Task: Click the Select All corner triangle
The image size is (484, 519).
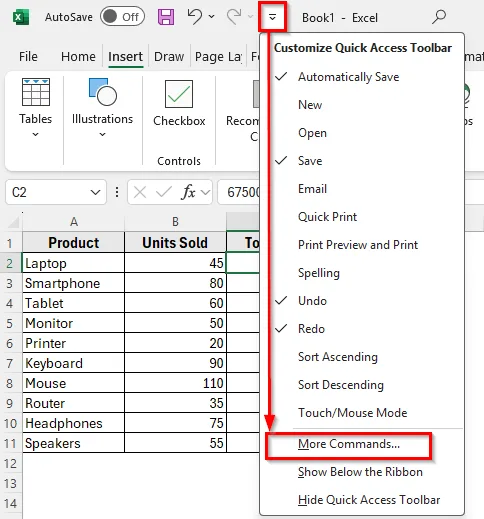Action: click(13, 222)
